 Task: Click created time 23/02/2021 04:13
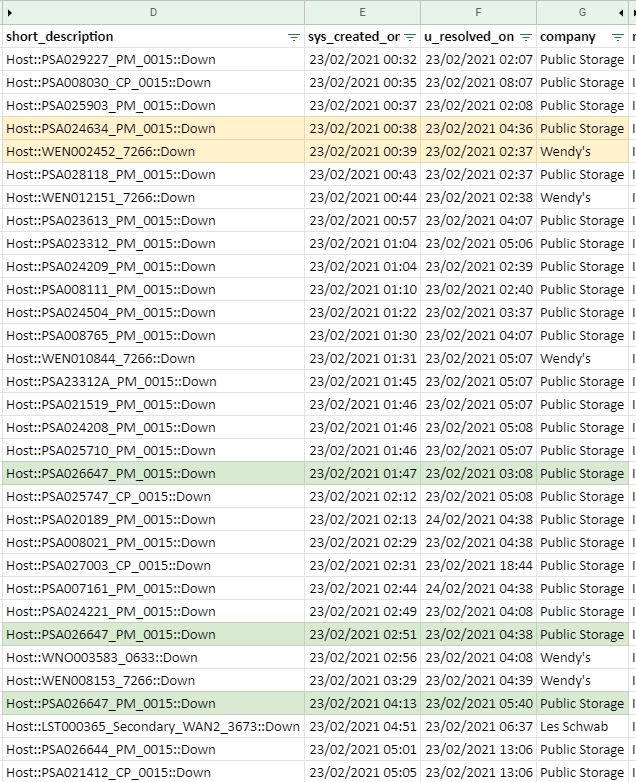pyautogui.click(x=363, y=703)
